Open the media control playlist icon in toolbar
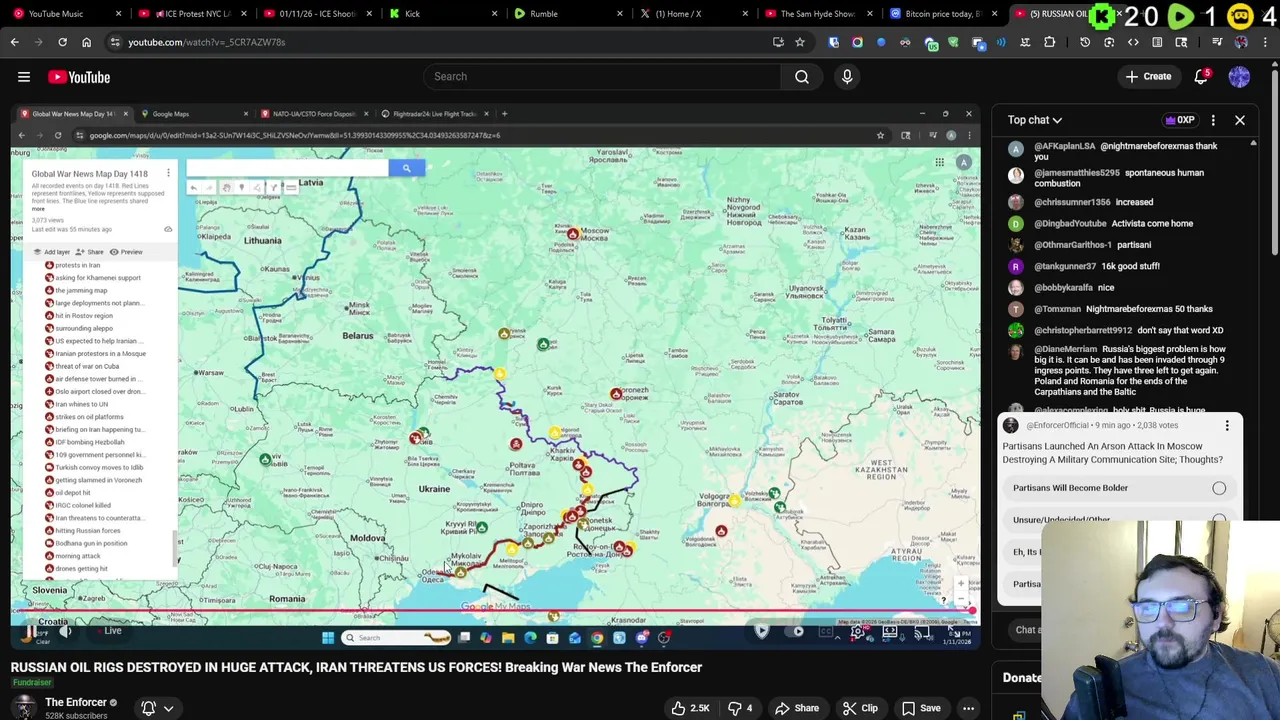The image size is (1280, 720). (x=1217, y=42)
